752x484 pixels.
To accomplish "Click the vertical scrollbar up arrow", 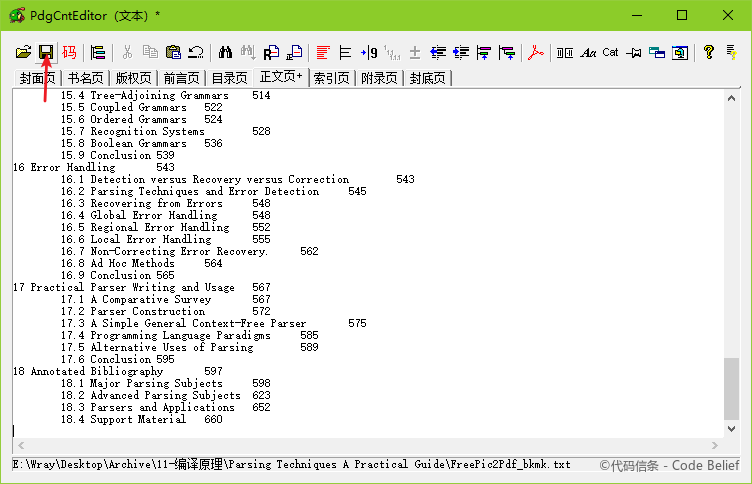I will 731,98.
